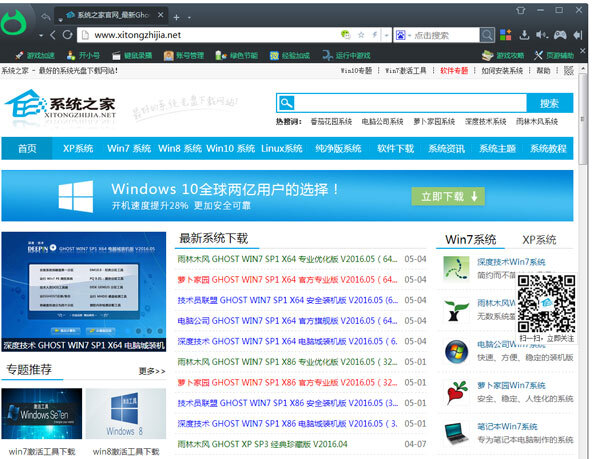592x459 pixels.
Task: Click the lightning speed mode icon
Action: point(375,35)
